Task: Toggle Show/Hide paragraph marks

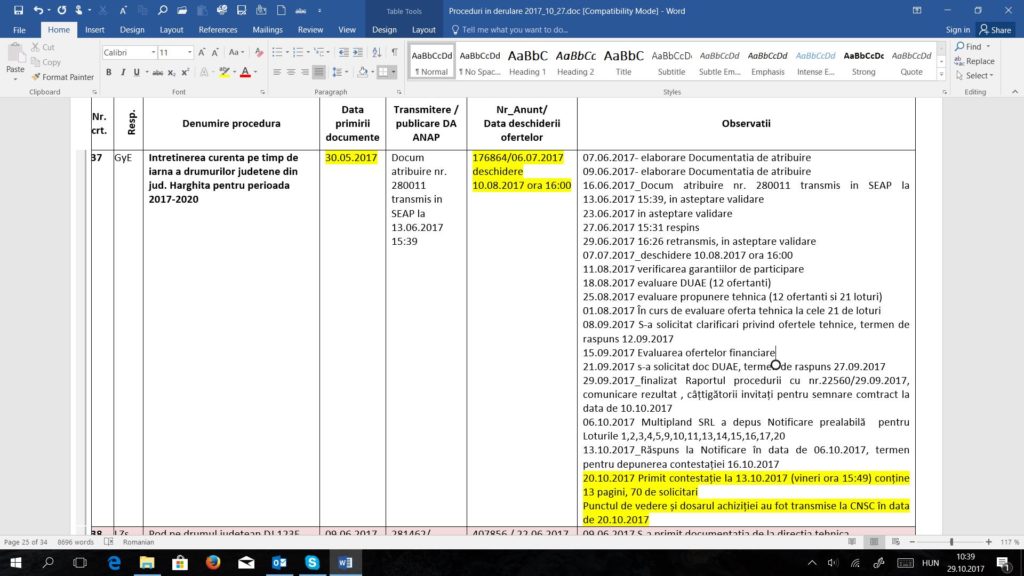Action: click(x=394, y=52)
